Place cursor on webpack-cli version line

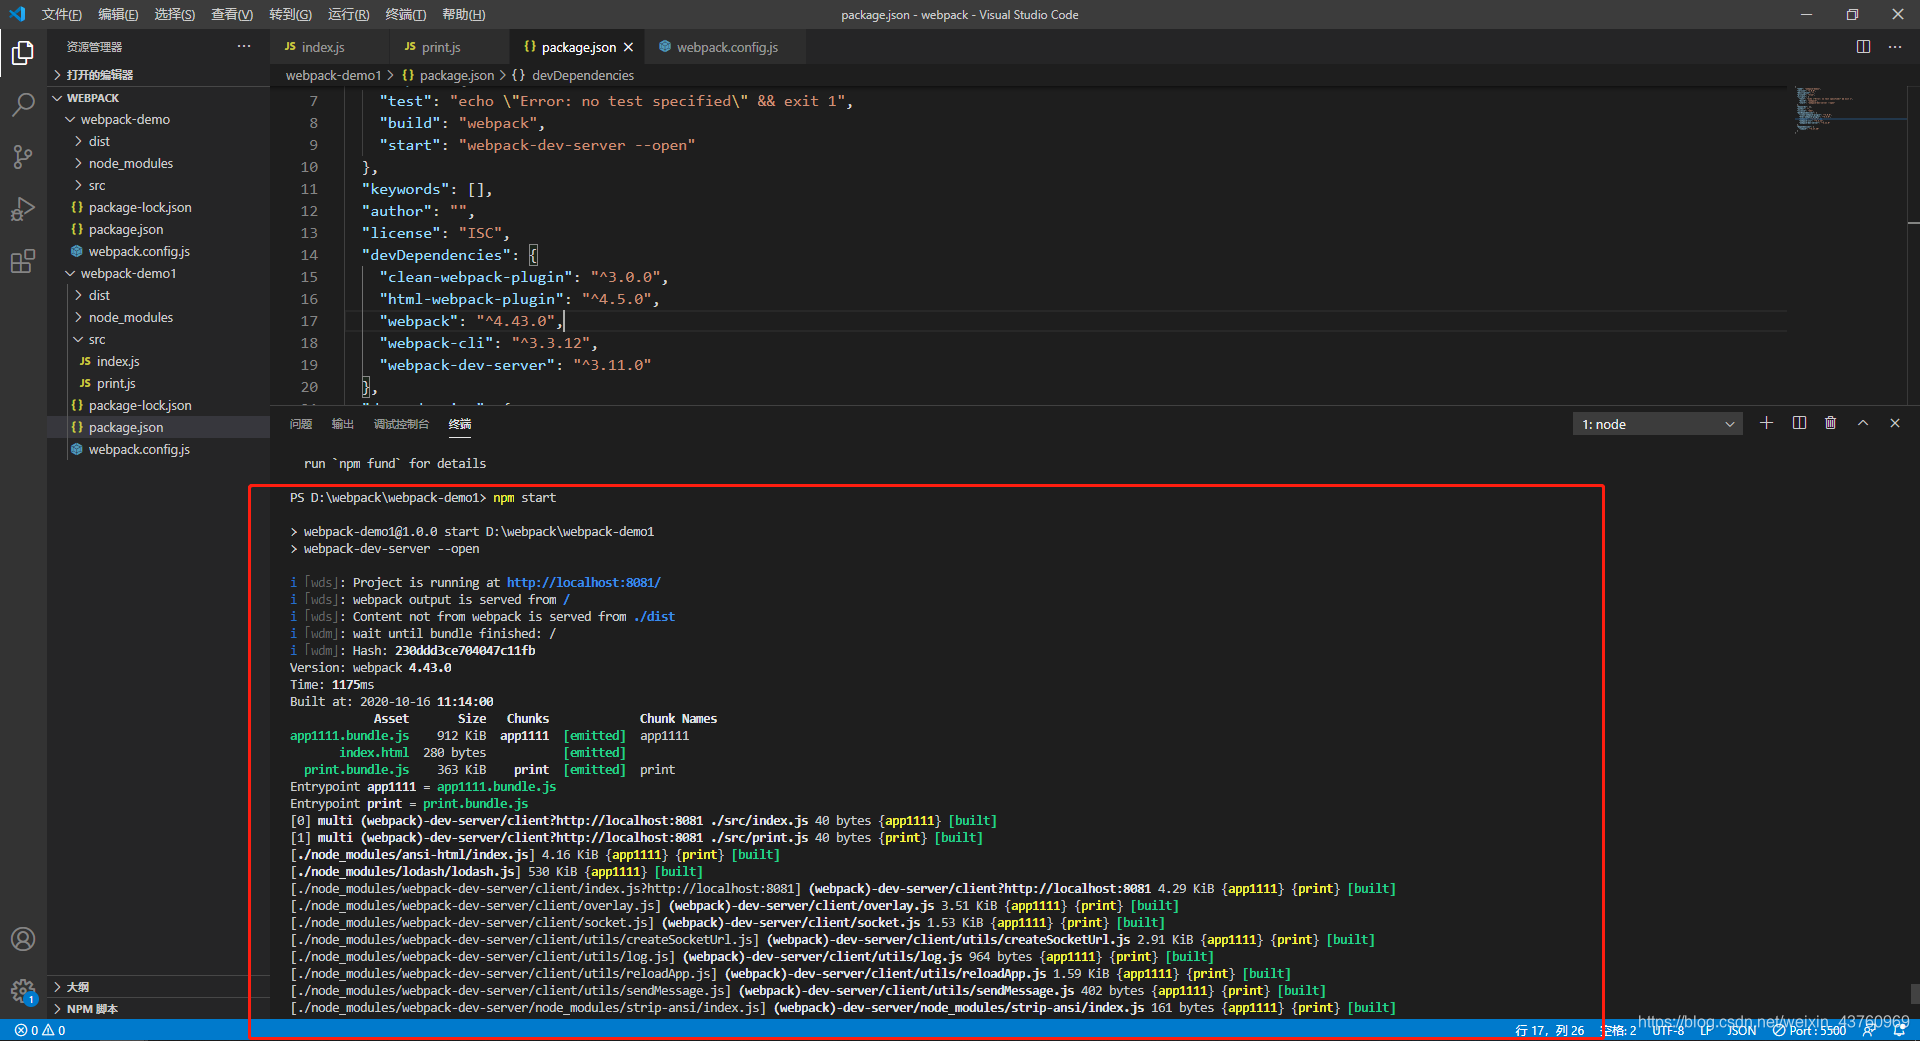pyautogui.click(x=488, y=343)
